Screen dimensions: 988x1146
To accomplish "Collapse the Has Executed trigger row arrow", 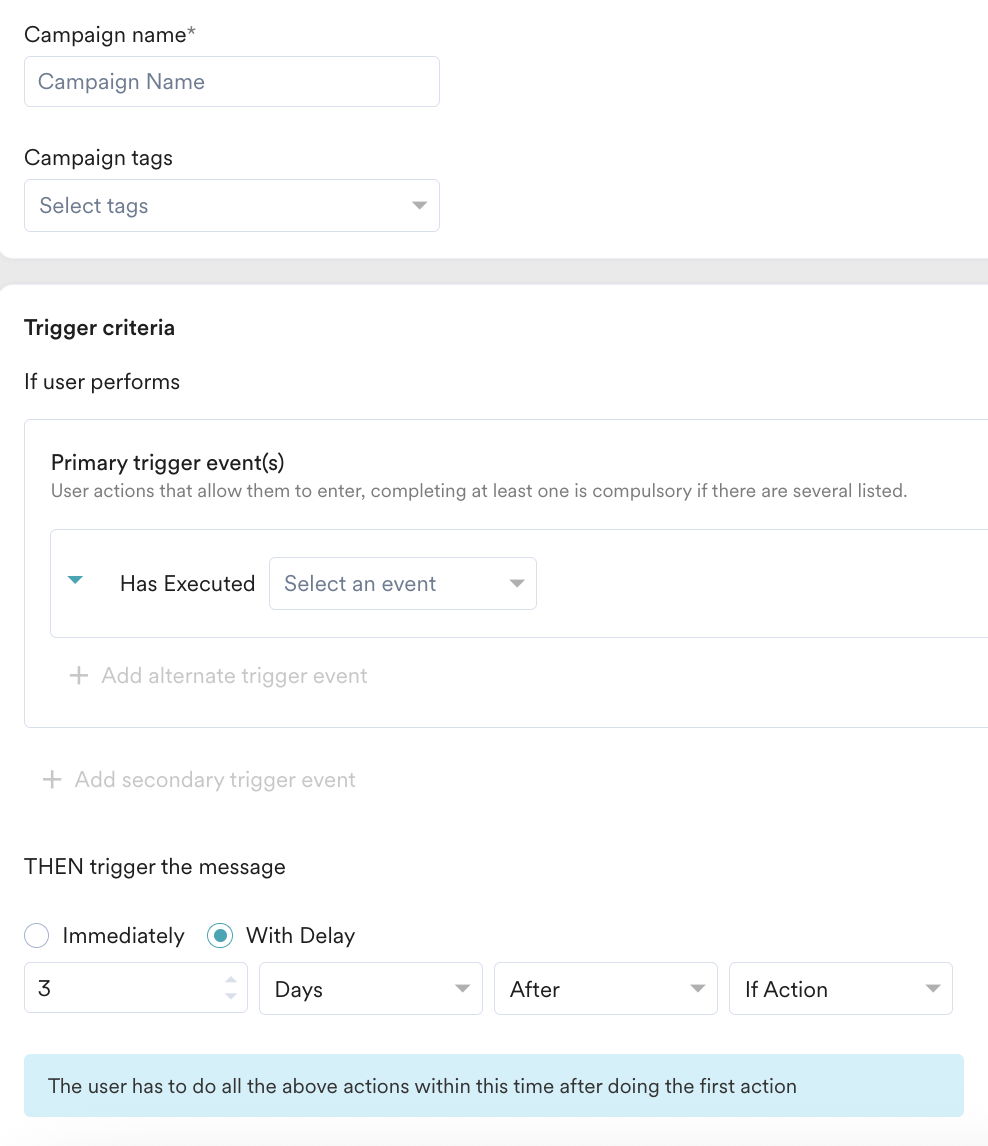I will pyautogui.click(x=75, y=580).
